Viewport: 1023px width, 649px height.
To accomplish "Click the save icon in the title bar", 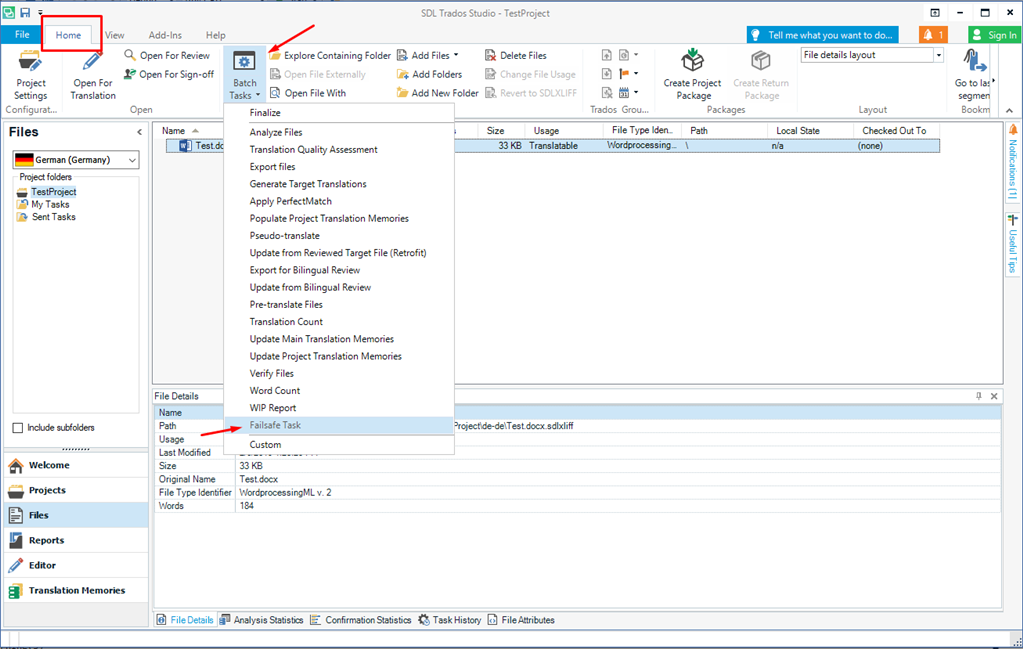I will (x=25, y=12).
